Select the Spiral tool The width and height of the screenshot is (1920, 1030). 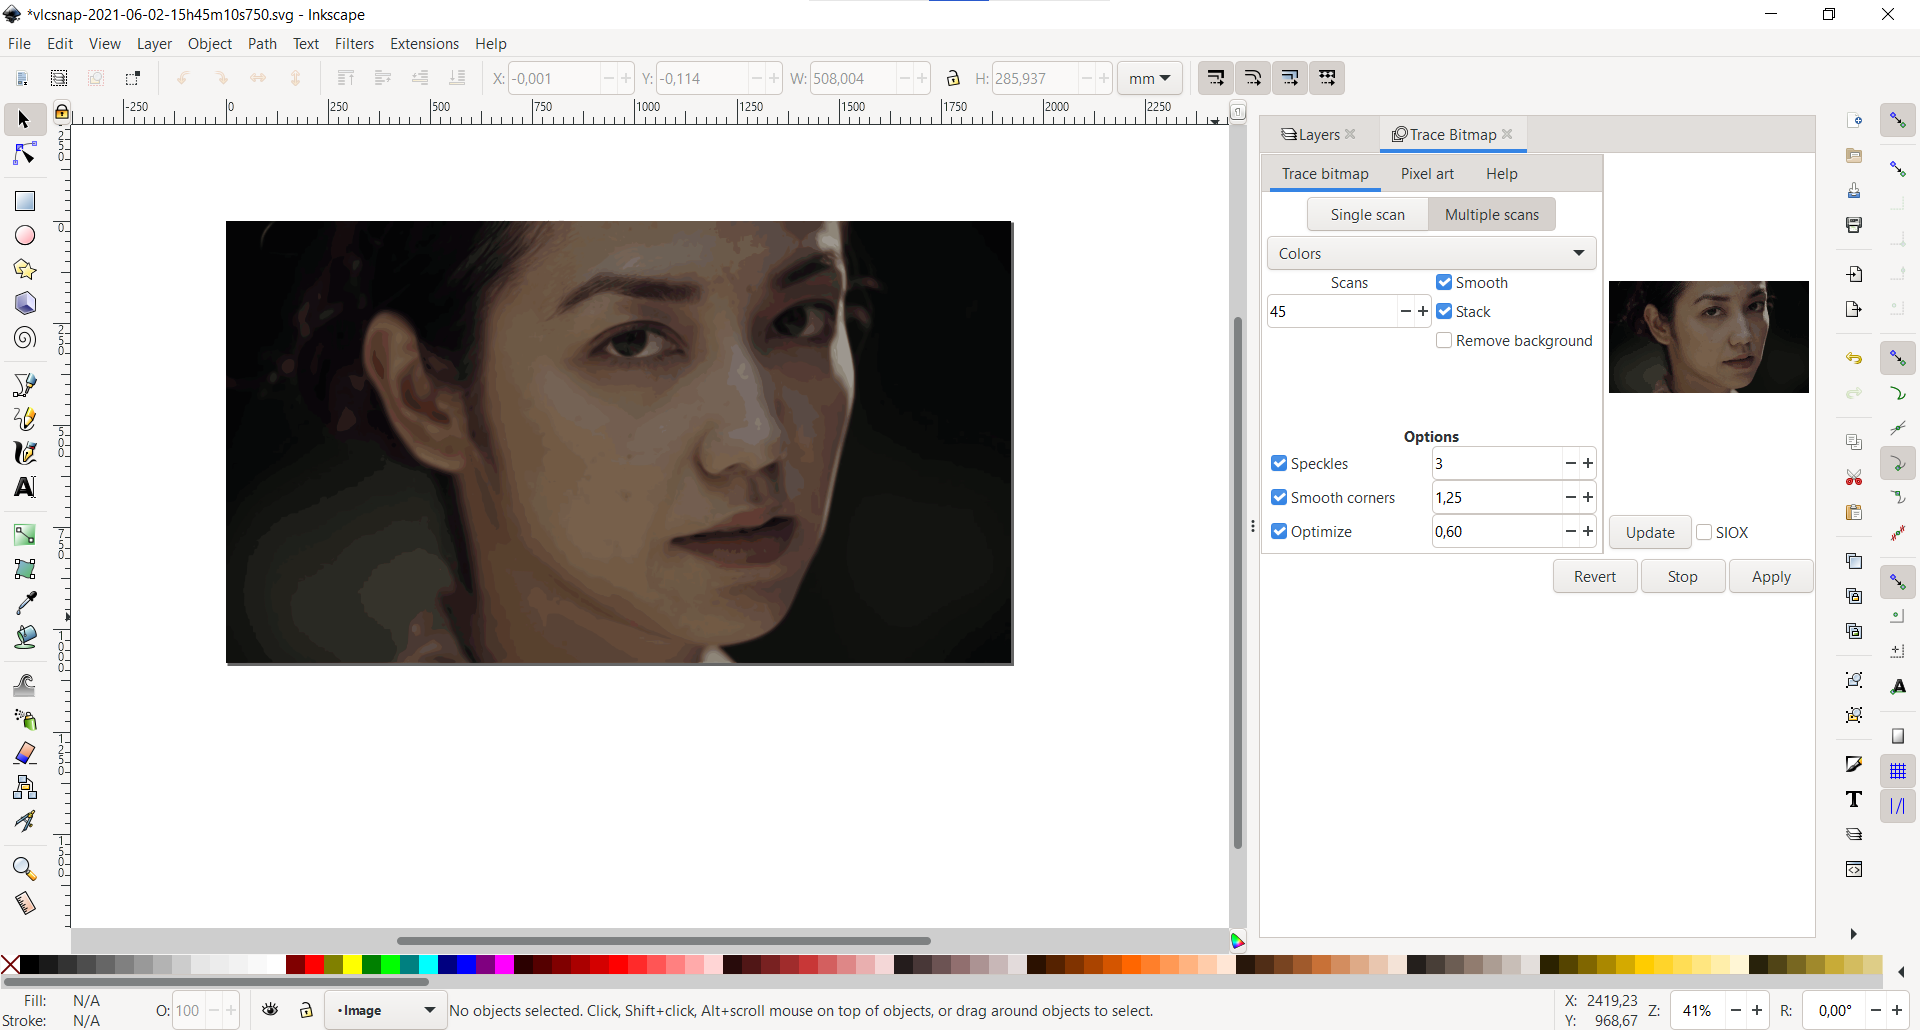click(x=25, y=337)
